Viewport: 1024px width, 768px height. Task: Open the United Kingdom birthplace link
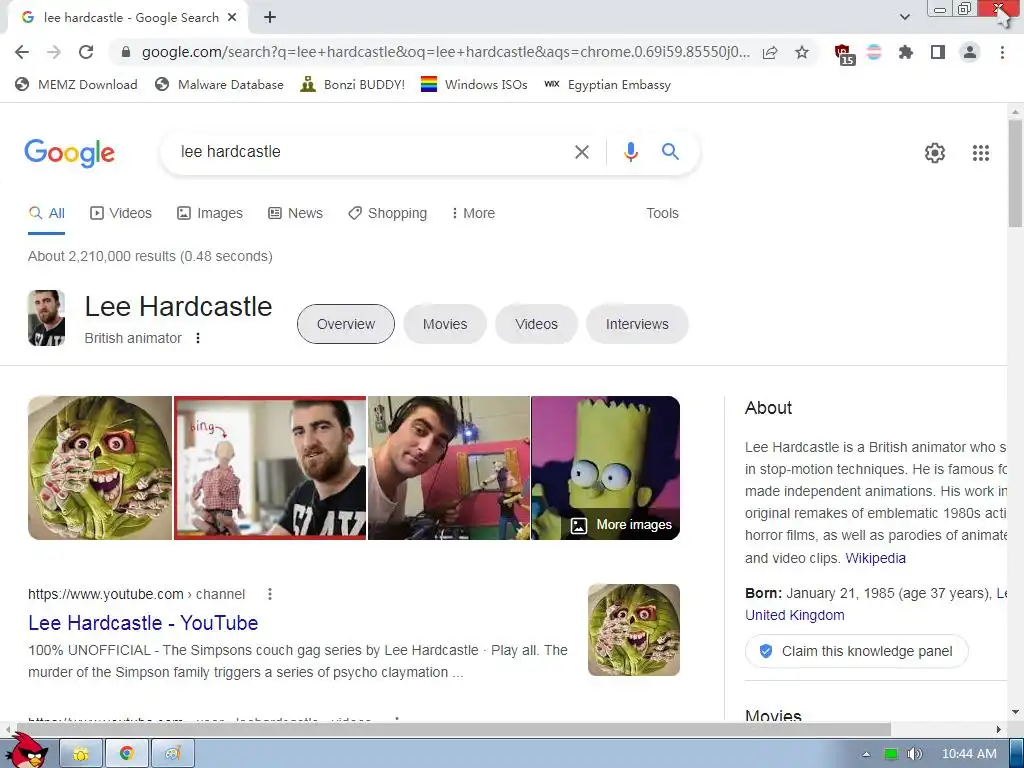795,615
